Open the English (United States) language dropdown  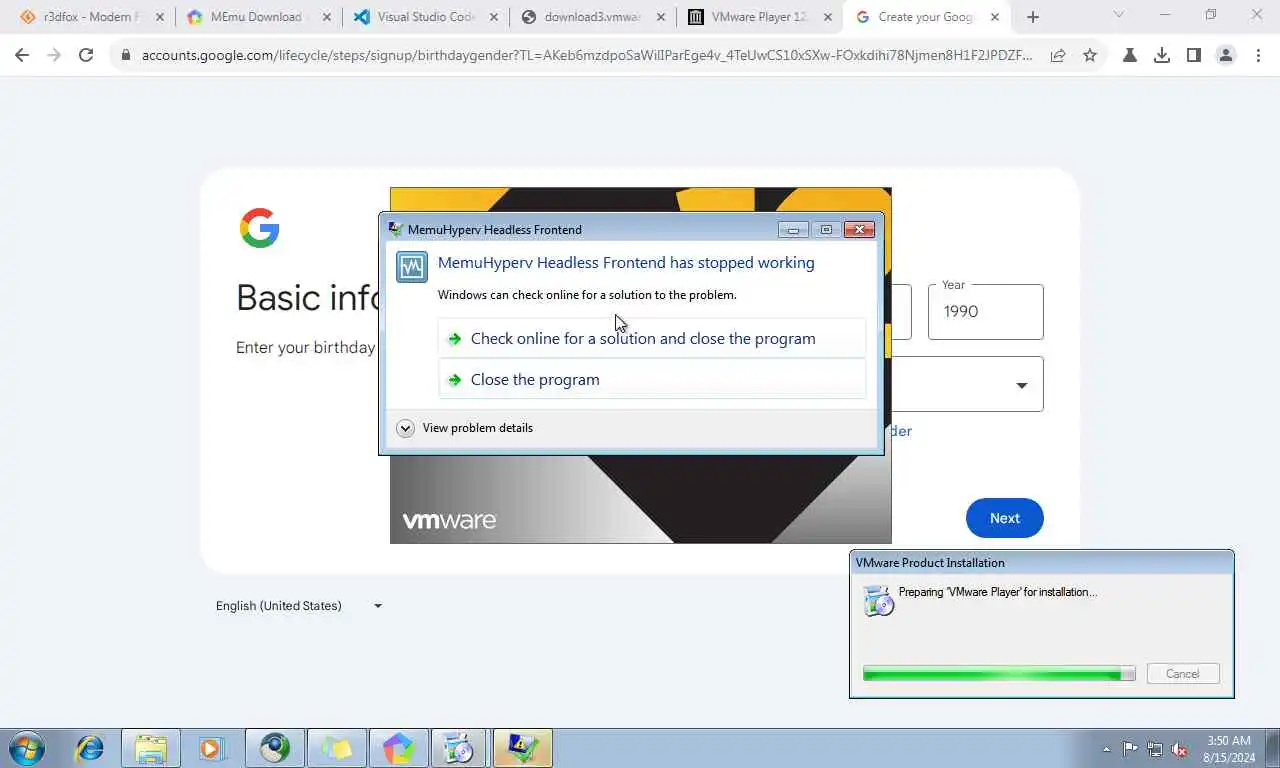(x=300, y=606)
